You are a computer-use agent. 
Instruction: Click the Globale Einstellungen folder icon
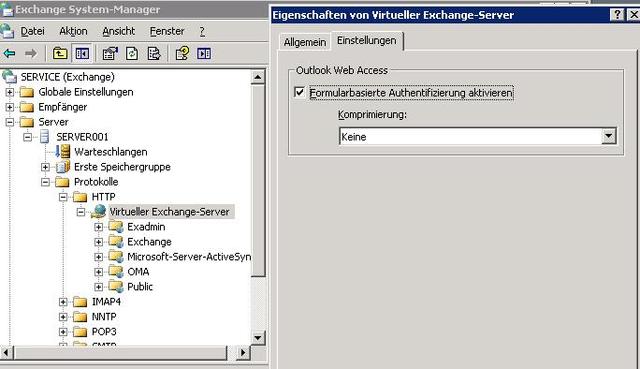click(x=27, y=92)
